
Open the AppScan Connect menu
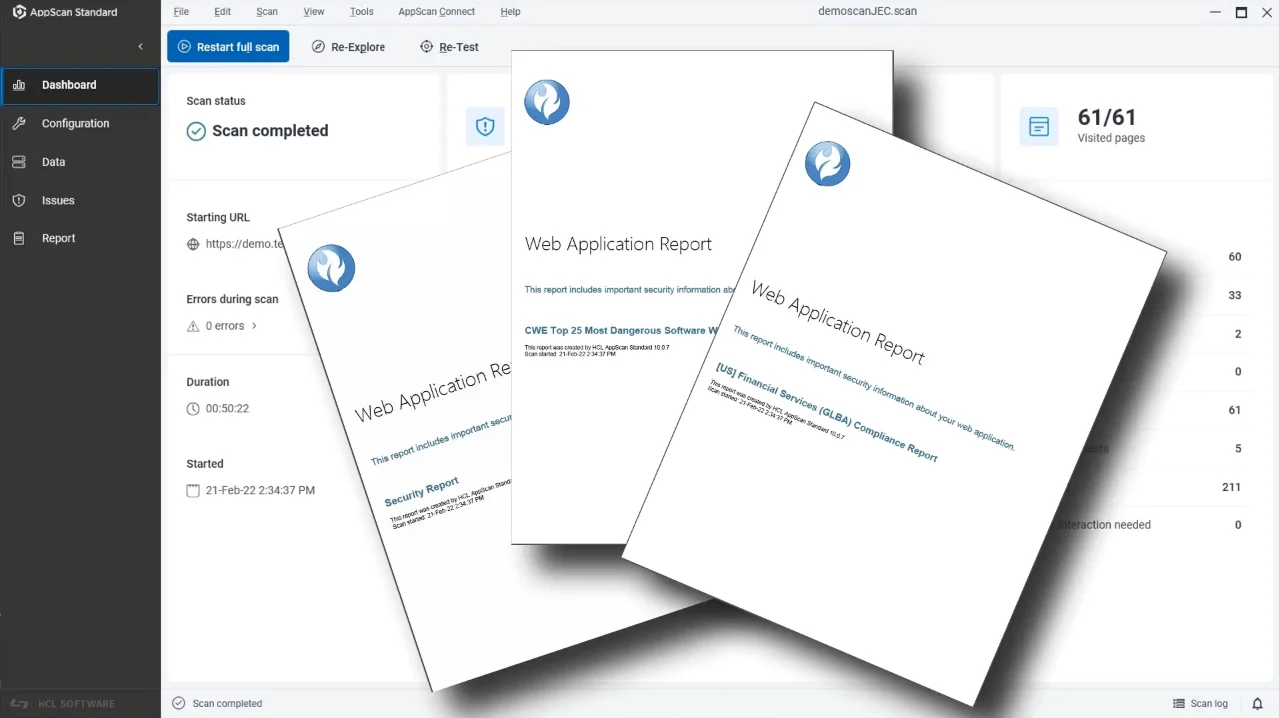(436, 12)
